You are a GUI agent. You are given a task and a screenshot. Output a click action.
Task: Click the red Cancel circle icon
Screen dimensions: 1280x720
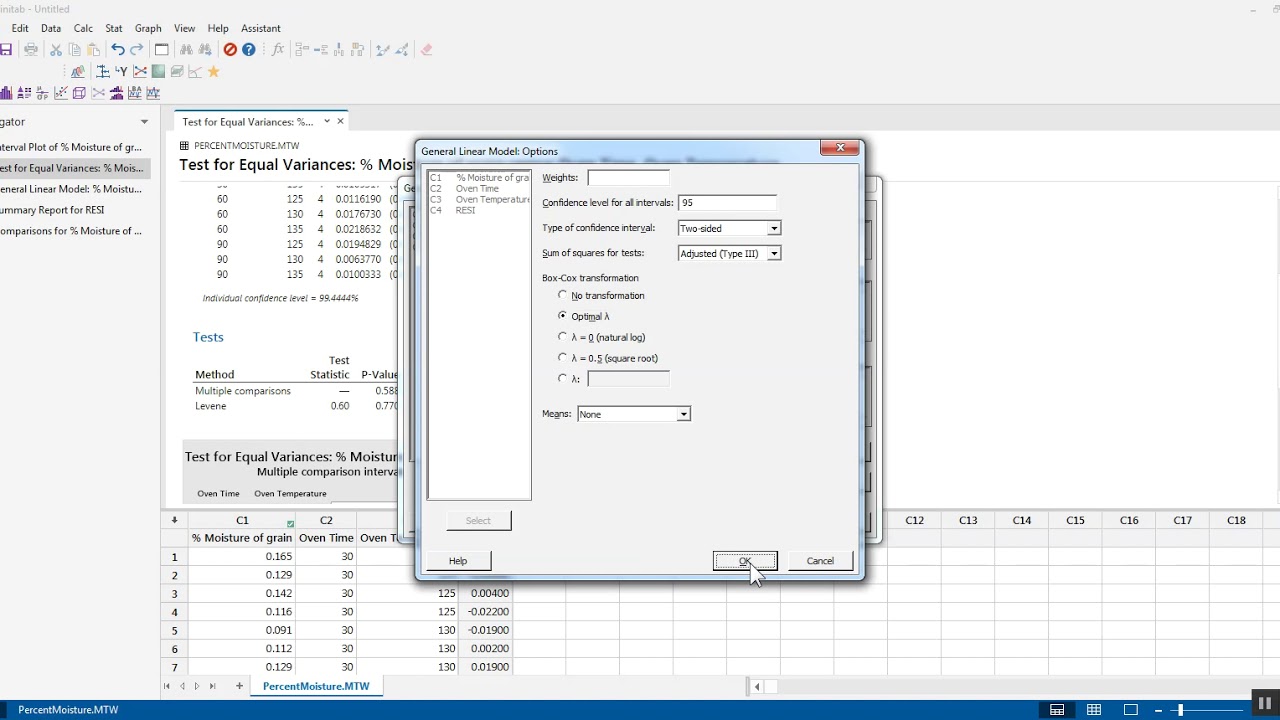pos(230,50)
